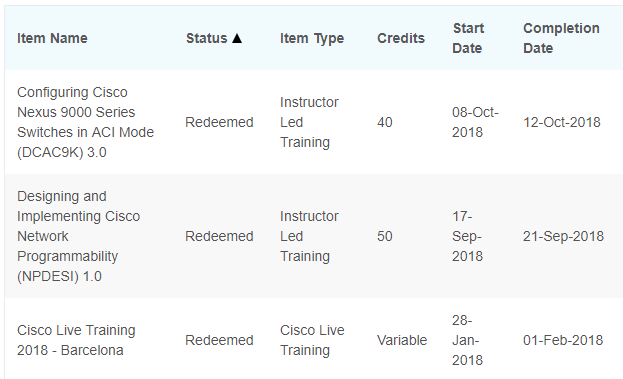Image resolution: width=623 pixels, height=379 pixels.
Task: Select Cisco Live Training 2018 - Barcelona
Action: [76, 340]
